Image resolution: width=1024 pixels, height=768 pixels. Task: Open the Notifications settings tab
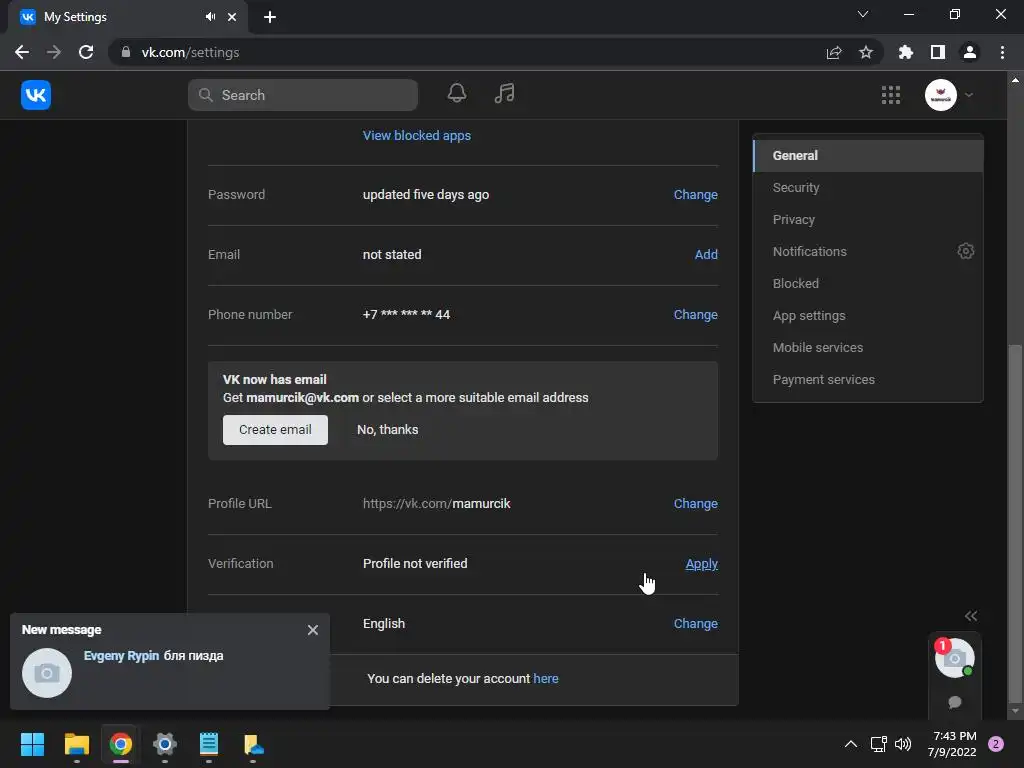click(x=868, y=251)
